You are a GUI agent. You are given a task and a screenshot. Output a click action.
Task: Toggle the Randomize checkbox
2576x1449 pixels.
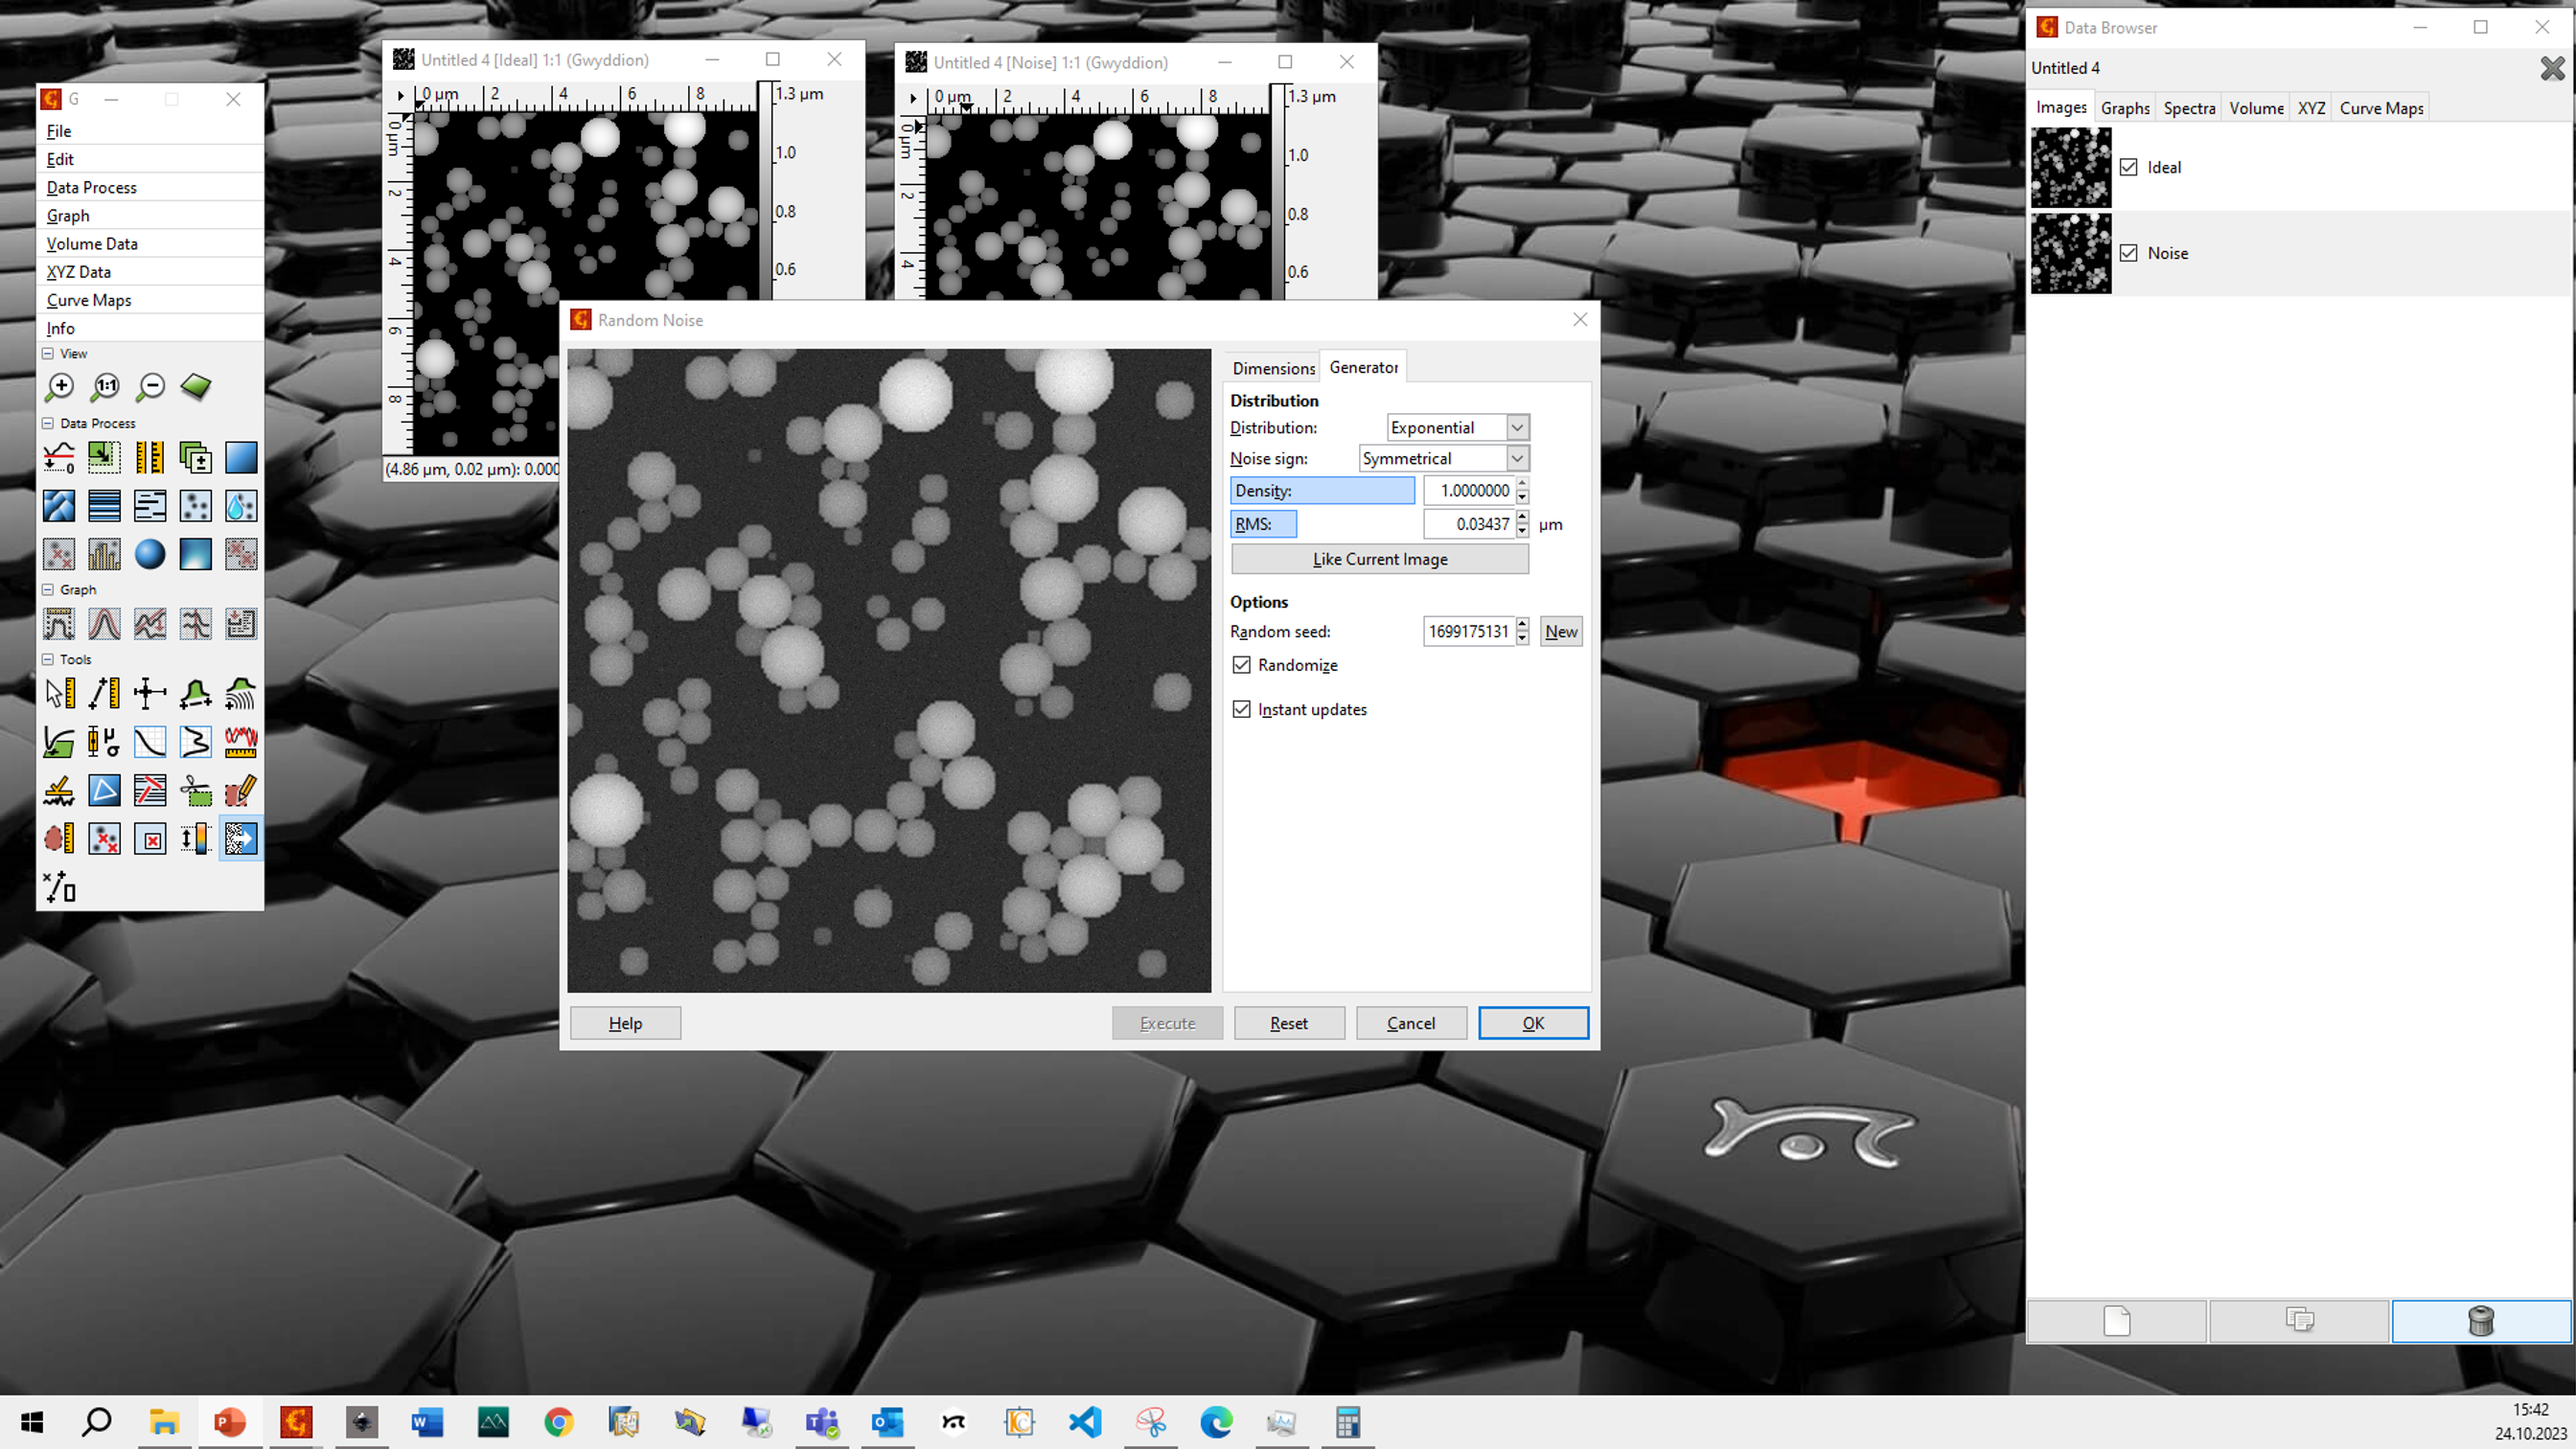tap(1241, 665)
